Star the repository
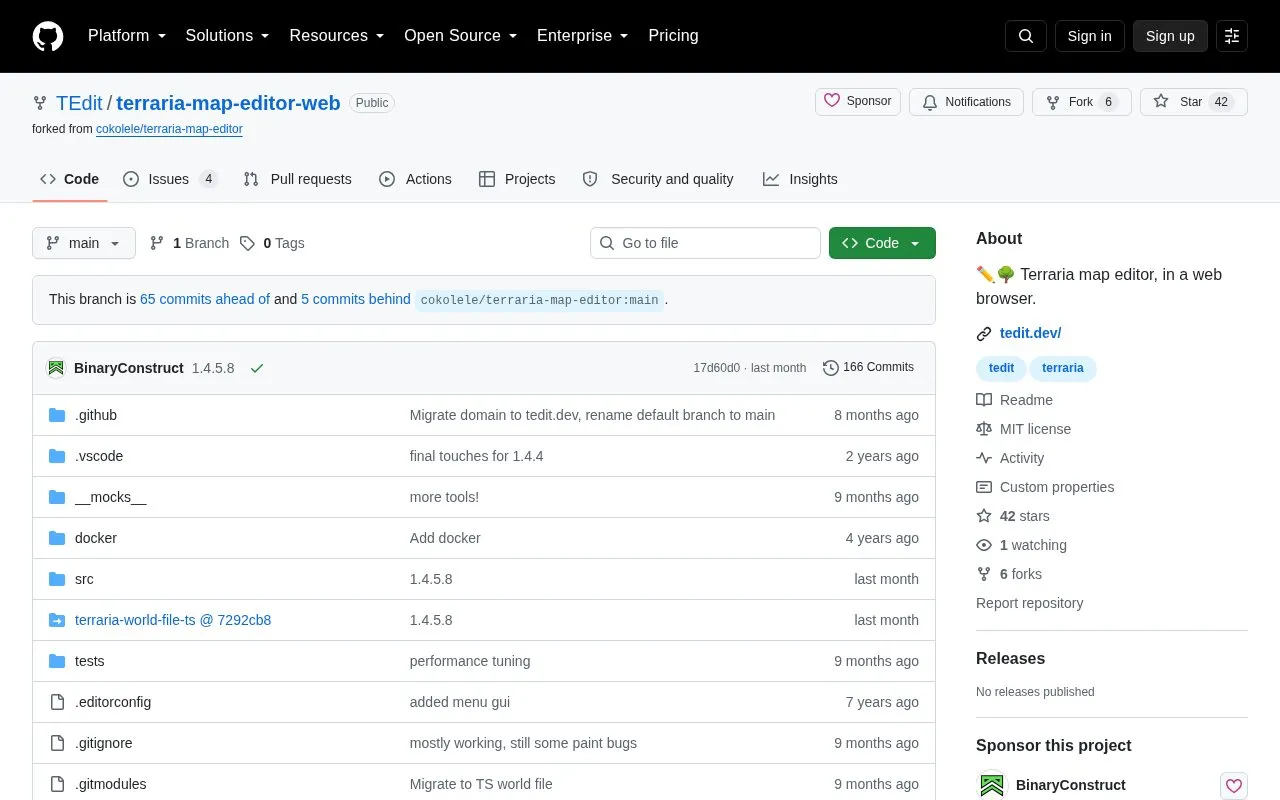The height and width of the screenshot is (800, 1280). click(1193, 102)
